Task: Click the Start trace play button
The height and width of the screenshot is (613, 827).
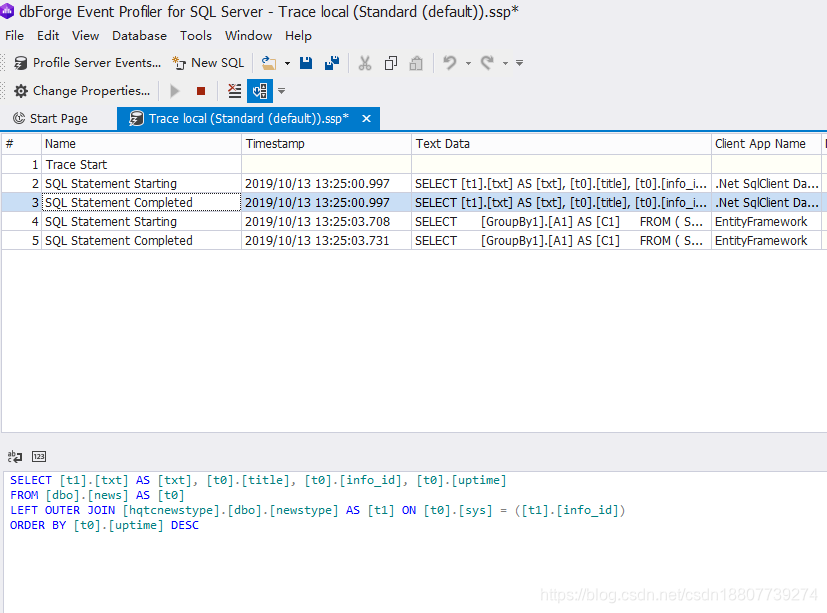Action: (x=175, y=91)
